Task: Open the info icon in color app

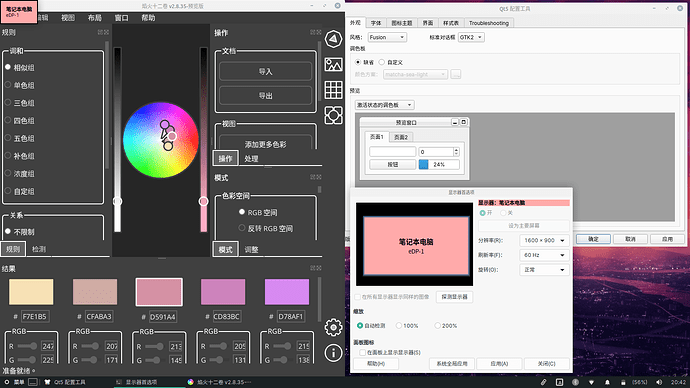Action: click(333, 352)
